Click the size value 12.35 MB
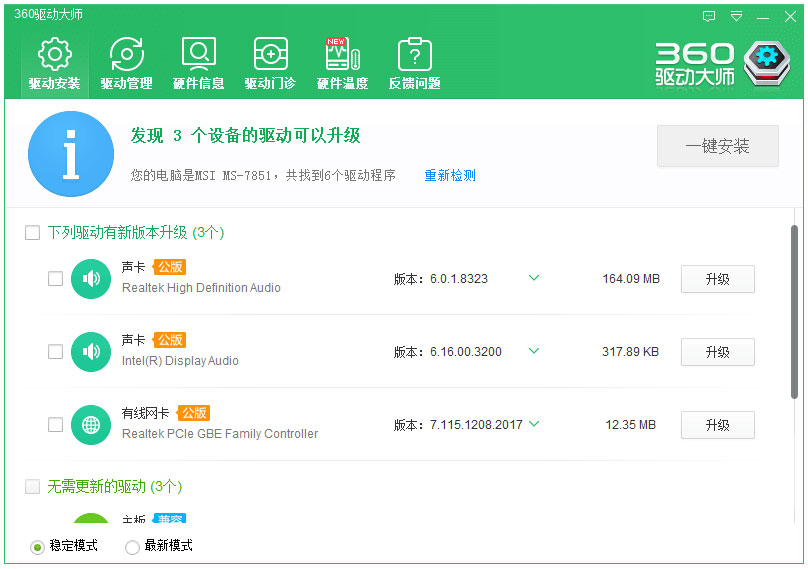 (631, 425)
